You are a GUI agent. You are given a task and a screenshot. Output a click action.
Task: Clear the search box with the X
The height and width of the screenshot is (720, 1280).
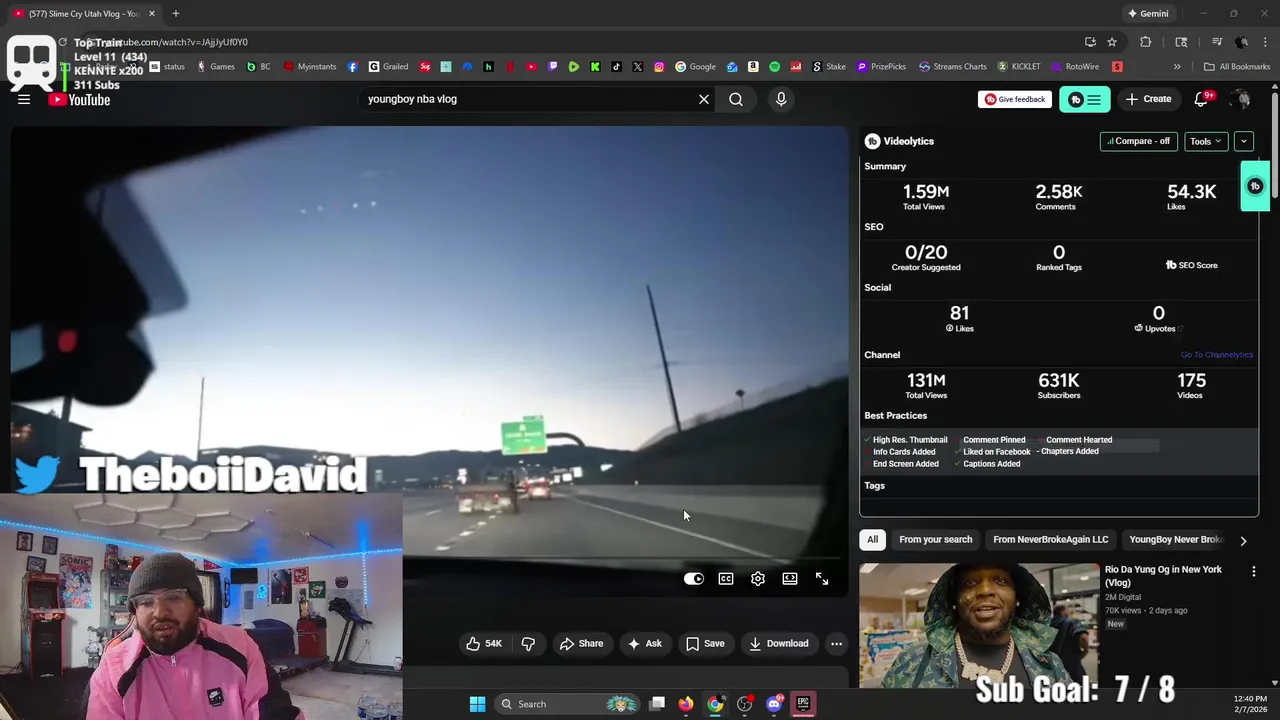[704, 99]
